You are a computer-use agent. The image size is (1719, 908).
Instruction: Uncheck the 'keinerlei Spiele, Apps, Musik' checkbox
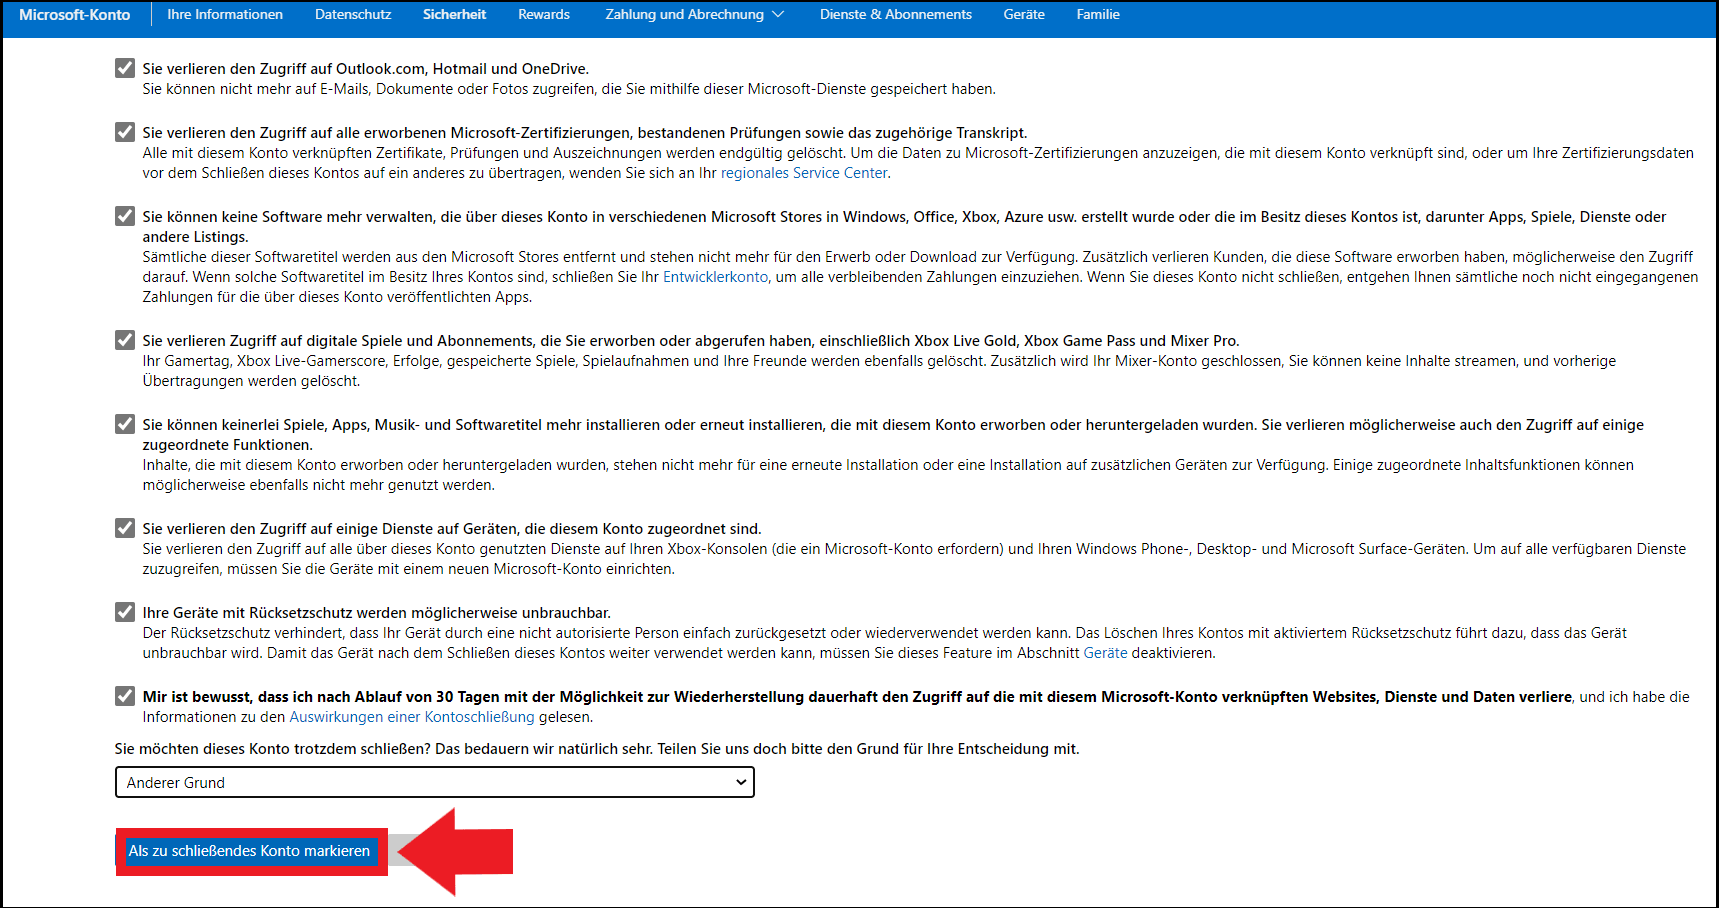pos(125,424)
